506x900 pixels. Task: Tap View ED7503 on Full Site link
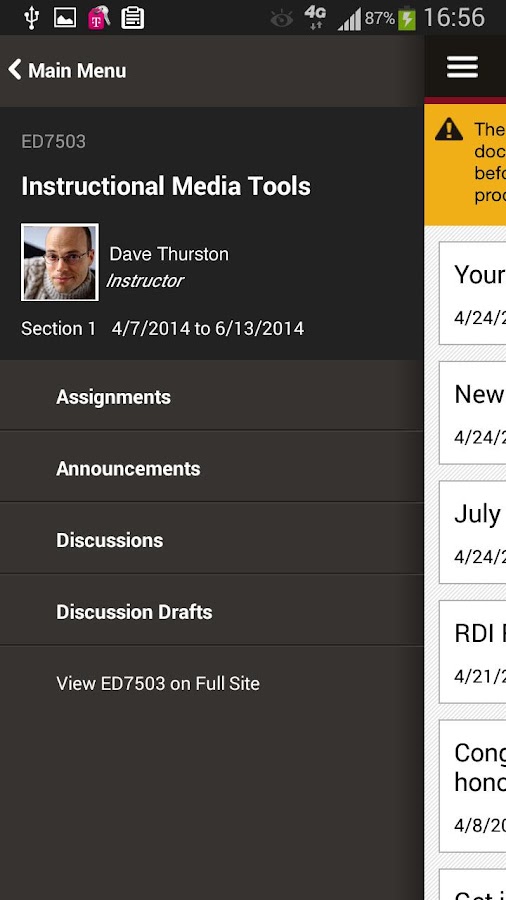(x=158, y=683)
